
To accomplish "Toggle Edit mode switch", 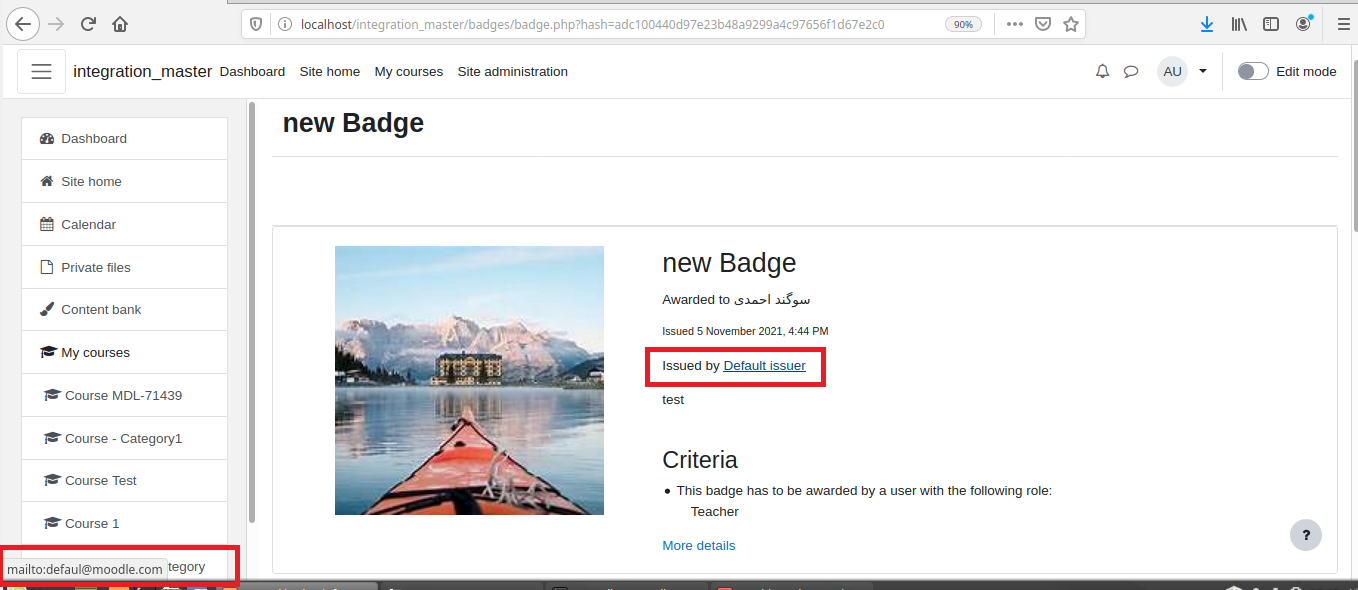I will tap(1253, 71).
